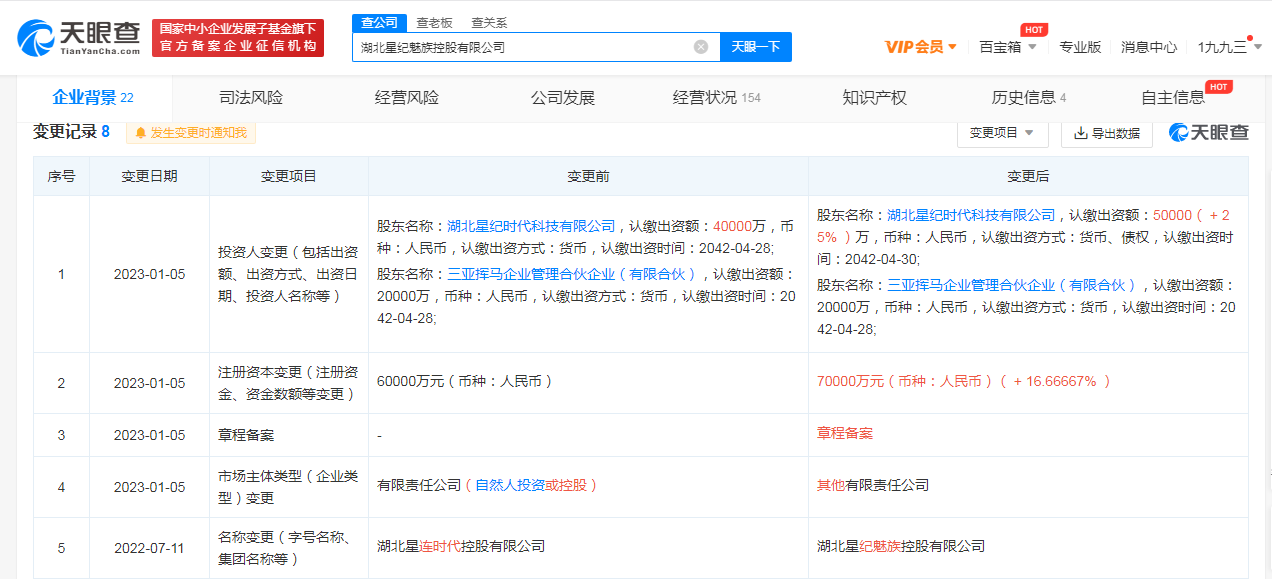
Task: Open 消息中心 in the header
Action: click(1149, 47)
